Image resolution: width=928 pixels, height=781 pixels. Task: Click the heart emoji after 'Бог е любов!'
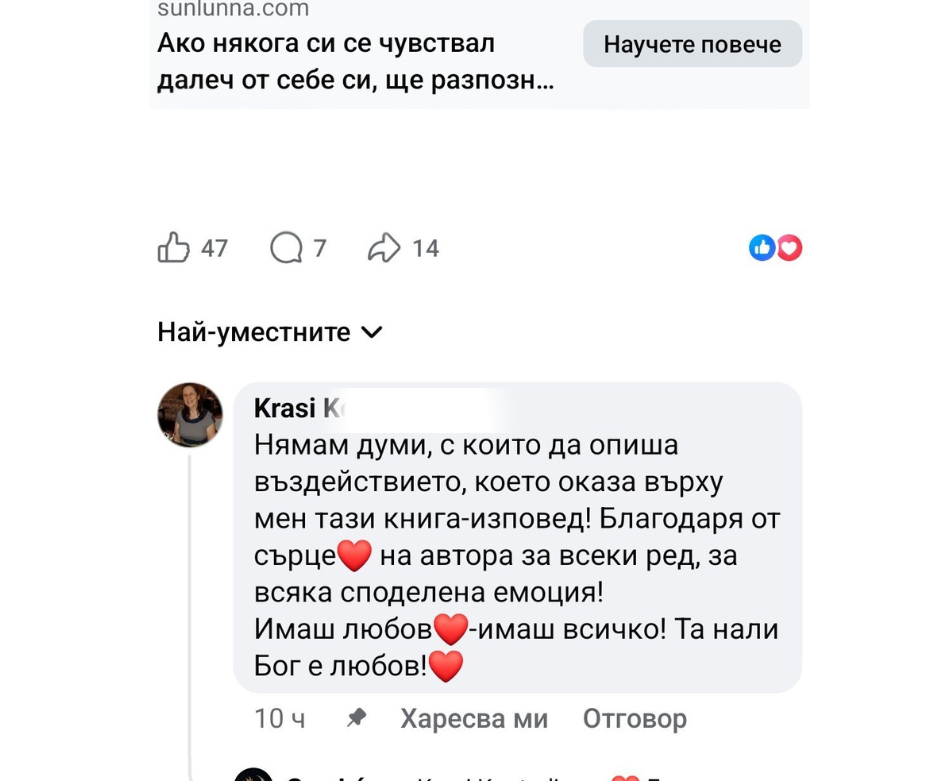[x=445, y=666]
